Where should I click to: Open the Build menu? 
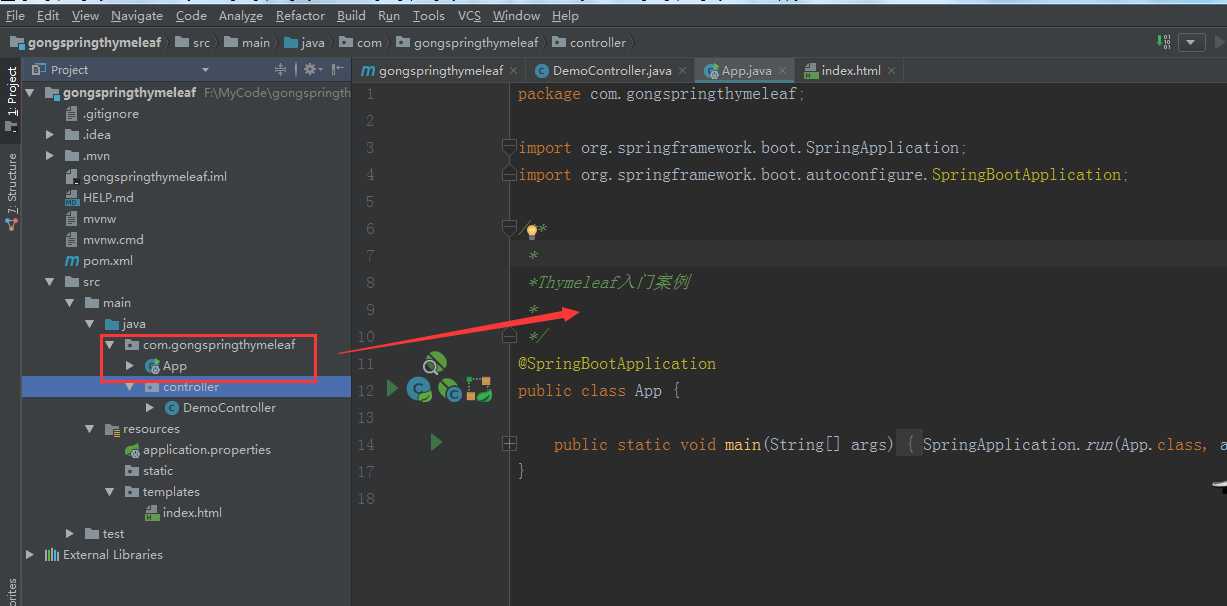click(351, 16)
